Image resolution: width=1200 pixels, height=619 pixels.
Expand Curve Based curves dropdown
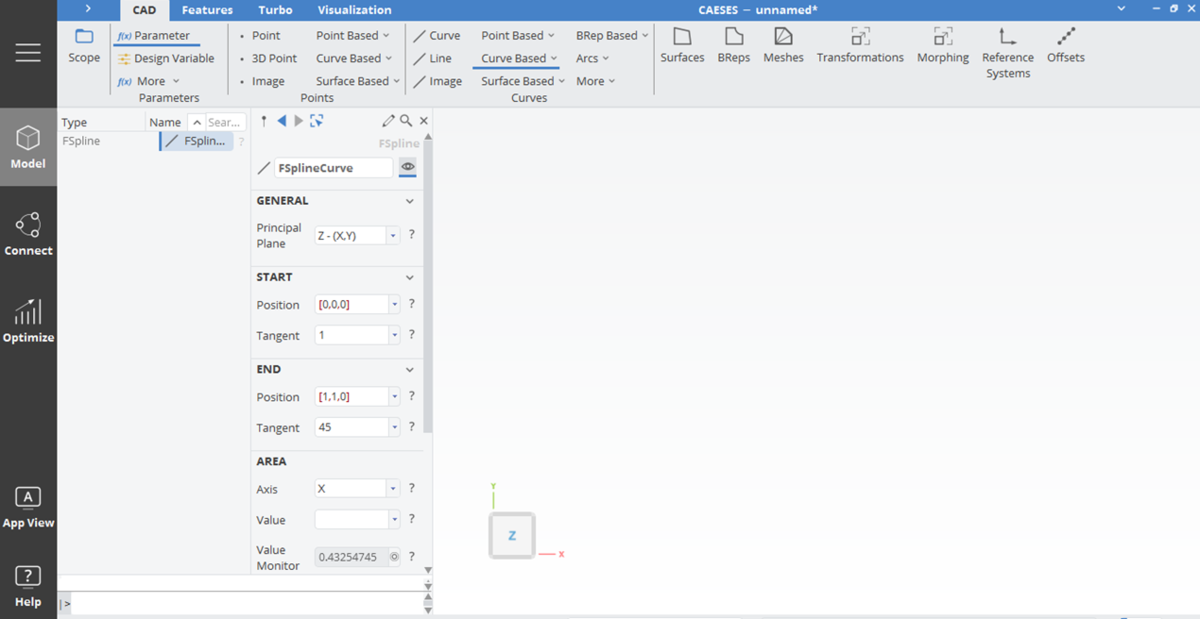[519, 58]
